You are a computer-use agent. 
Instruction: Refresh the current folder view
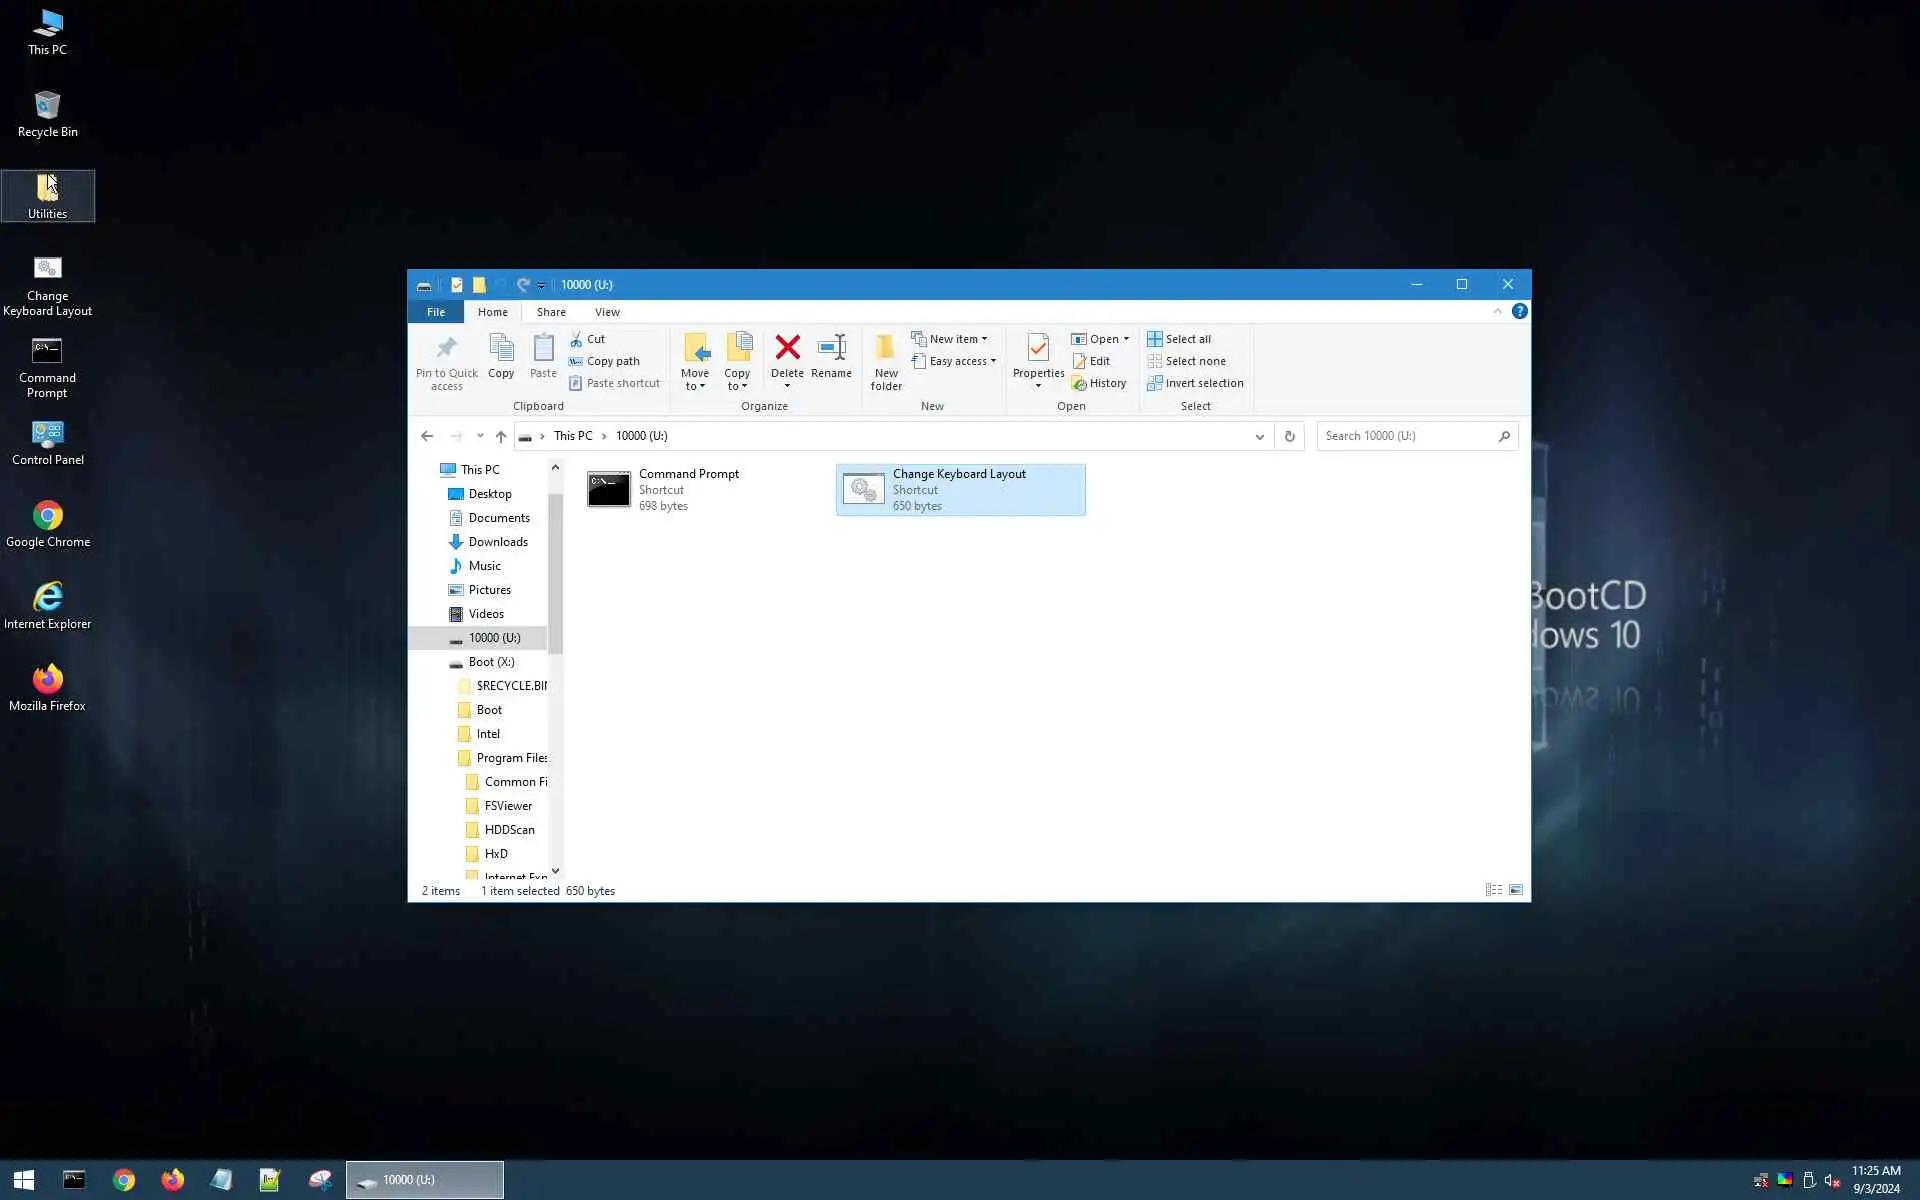(1289, 436)
